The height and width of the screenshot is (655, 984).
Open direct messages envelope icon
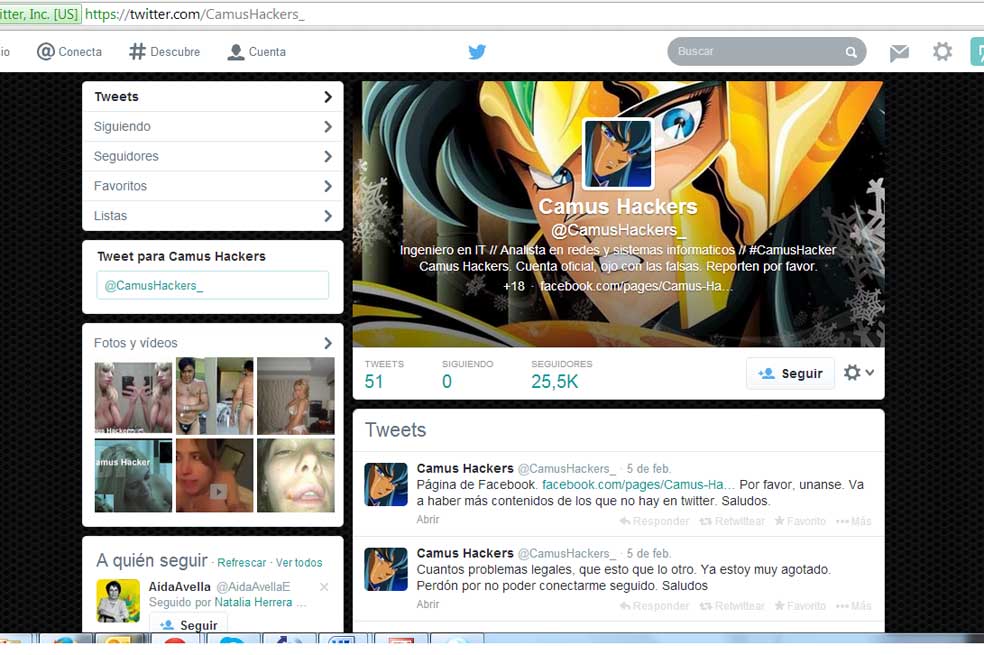(x=899, y=53)
